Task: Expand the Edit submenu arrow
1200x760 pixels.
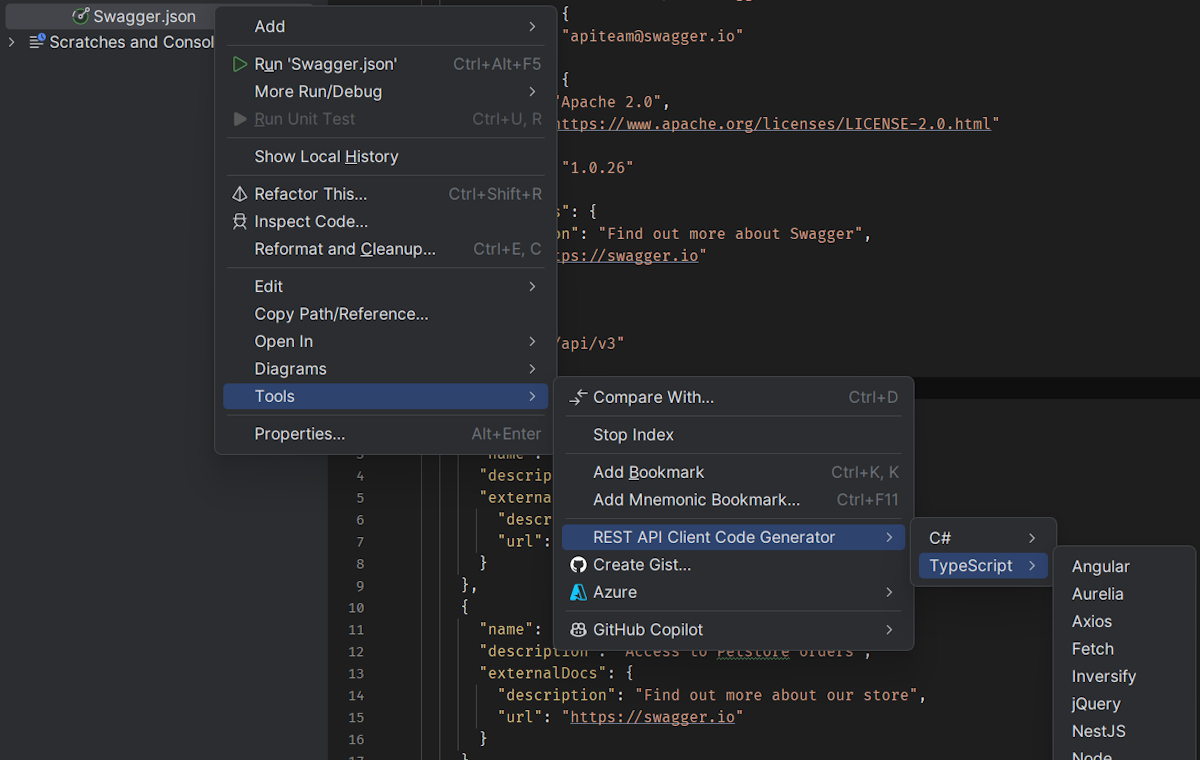Action: [x=532, y=286]
